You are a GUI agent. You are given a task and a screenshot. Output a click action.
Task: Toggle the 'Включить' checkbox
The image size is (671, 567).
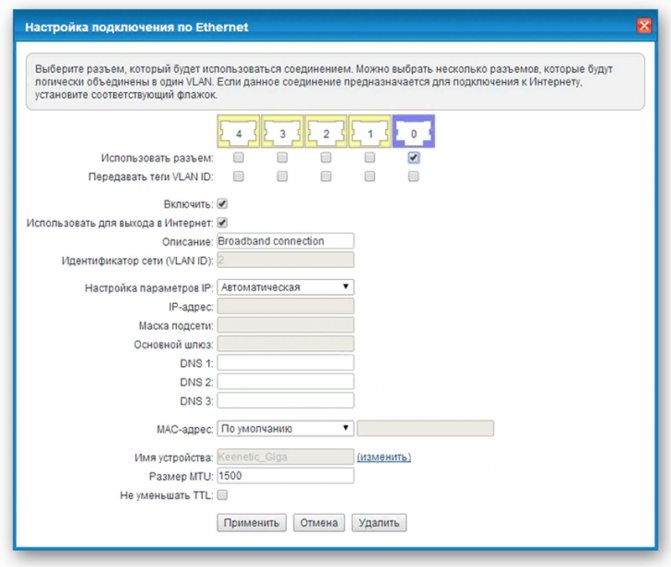(x=223, y=204)
